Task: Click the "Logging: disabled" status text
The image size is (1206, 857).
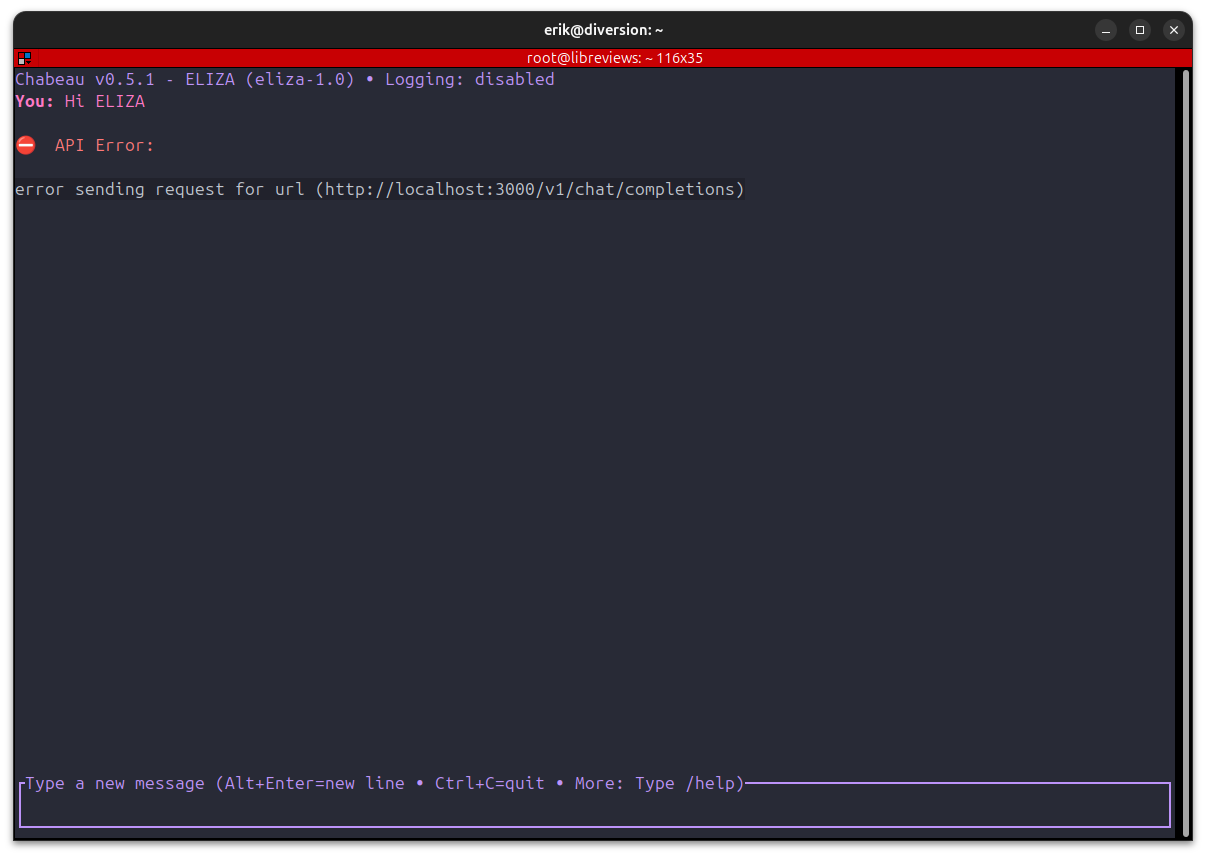Action: [x=469, y=79]
